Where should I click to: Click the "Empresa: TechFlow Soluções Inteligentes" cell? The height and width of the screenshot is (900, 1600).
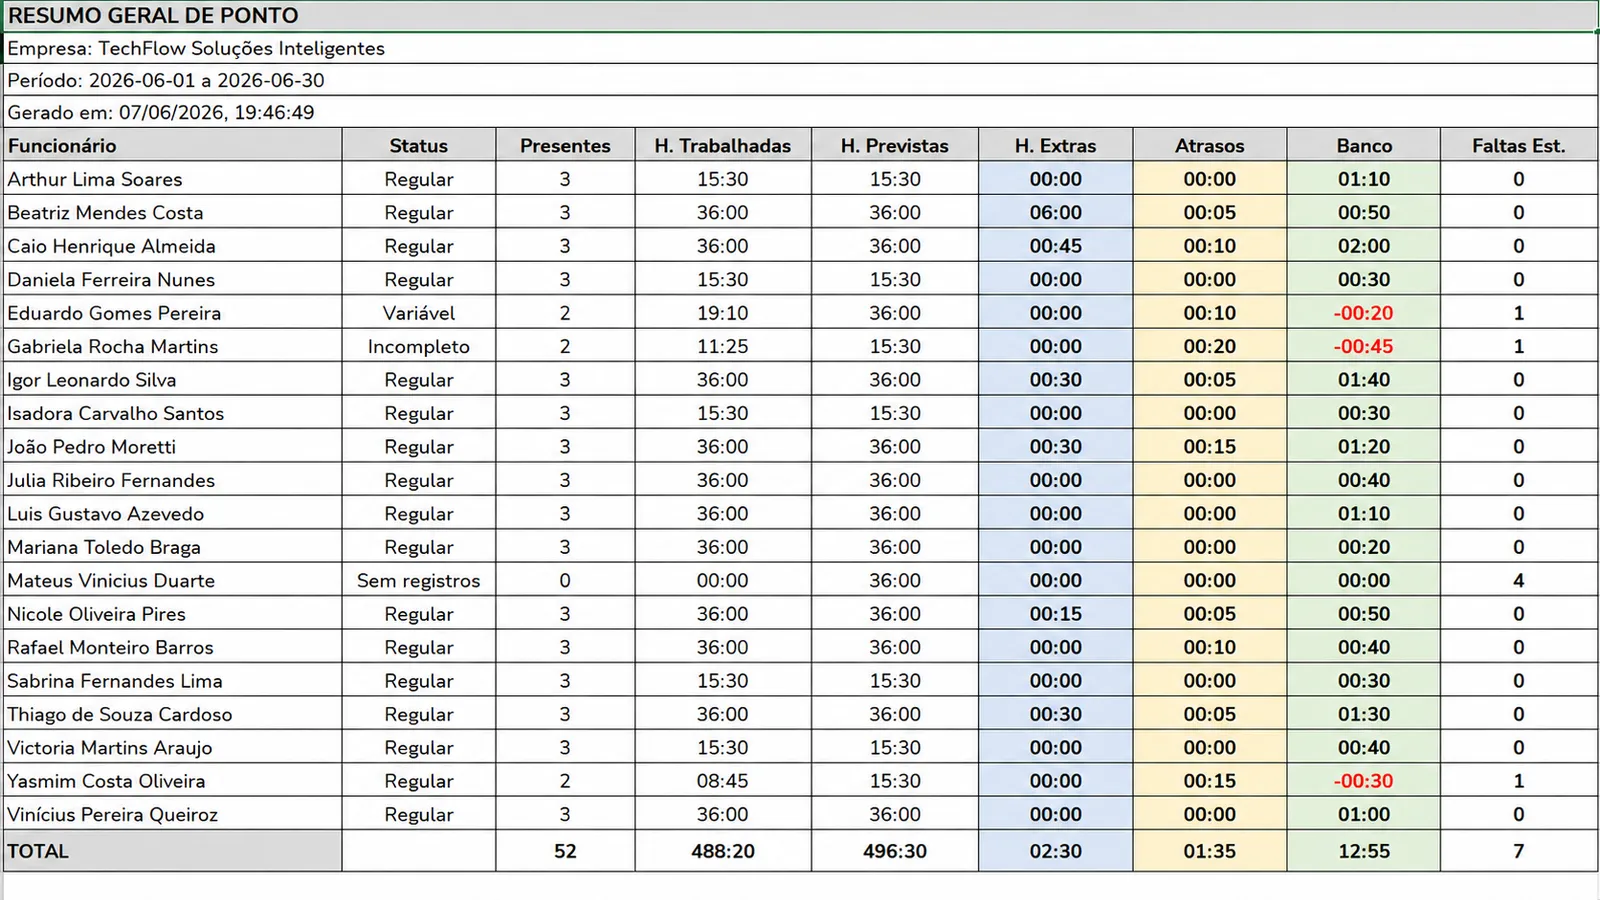800,48
